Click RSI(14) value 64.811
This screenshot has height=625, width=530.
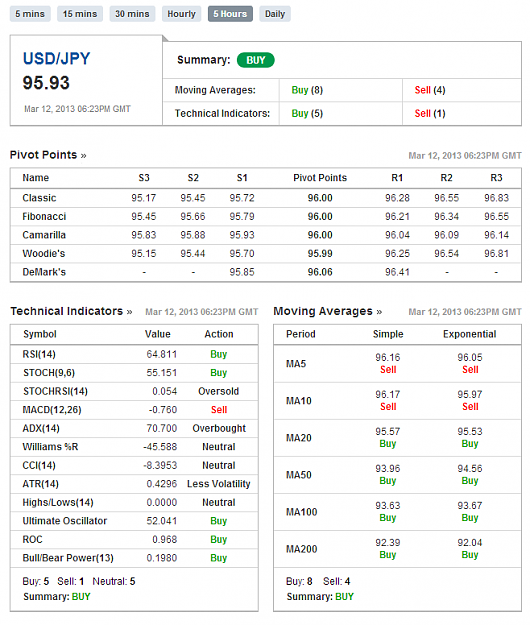tap(161, 354)
